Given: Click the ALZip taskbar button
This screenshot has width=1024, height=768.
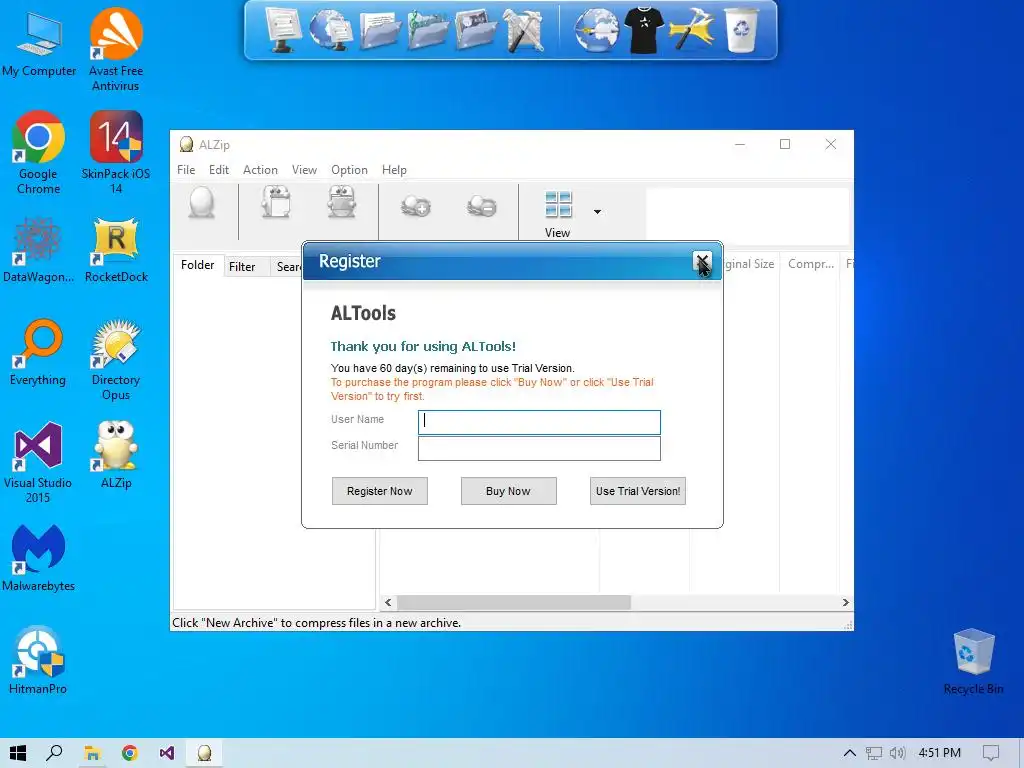Looking at the screenshot, I should [x=204, y=753].
